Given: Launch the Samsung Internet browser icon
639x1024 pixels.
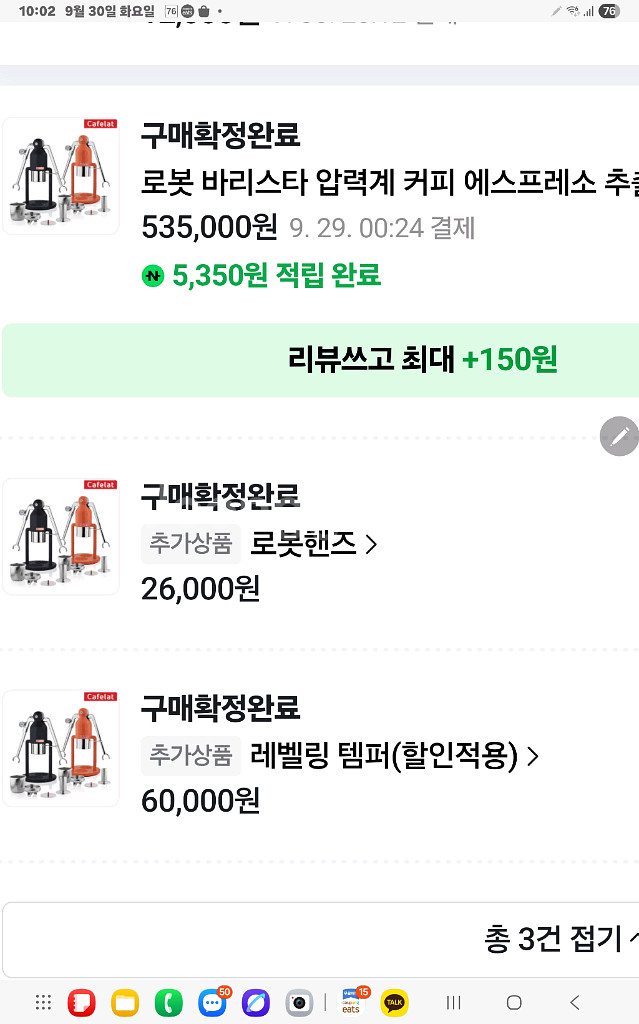Looking at the screenshot, I should [256, 1002].
